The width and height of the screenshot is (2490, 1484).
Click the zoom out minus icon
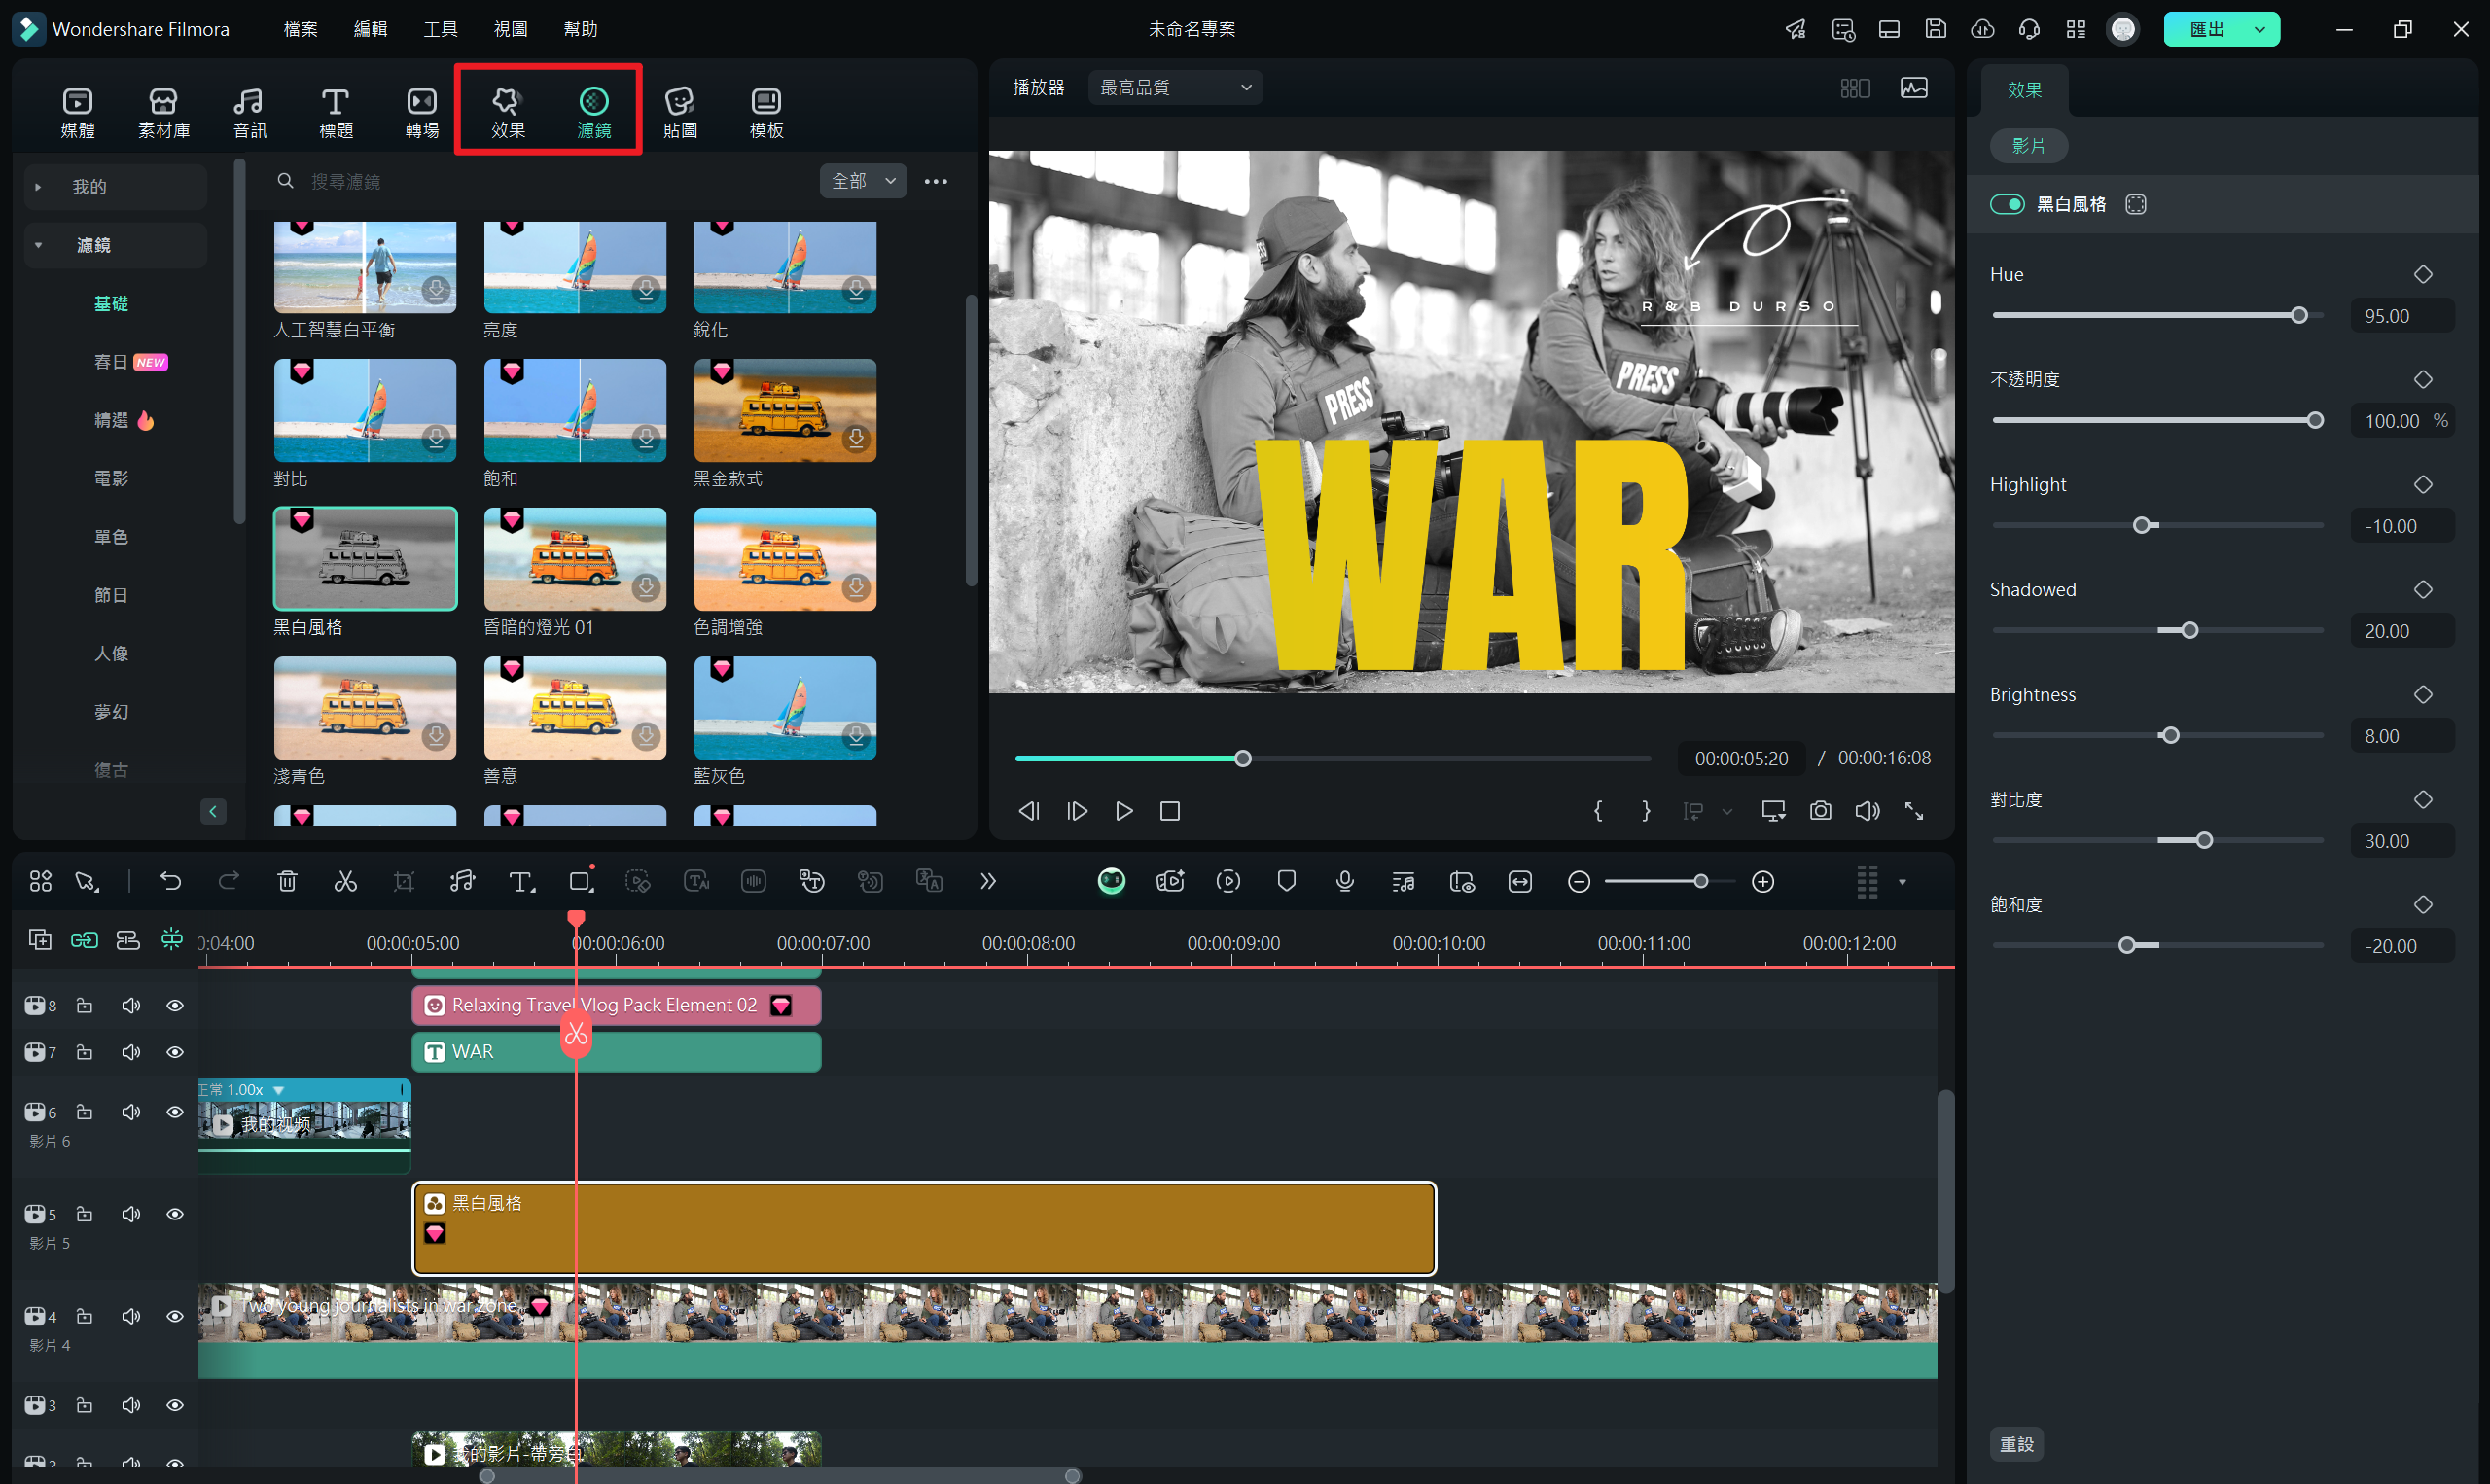[1579, 881]
